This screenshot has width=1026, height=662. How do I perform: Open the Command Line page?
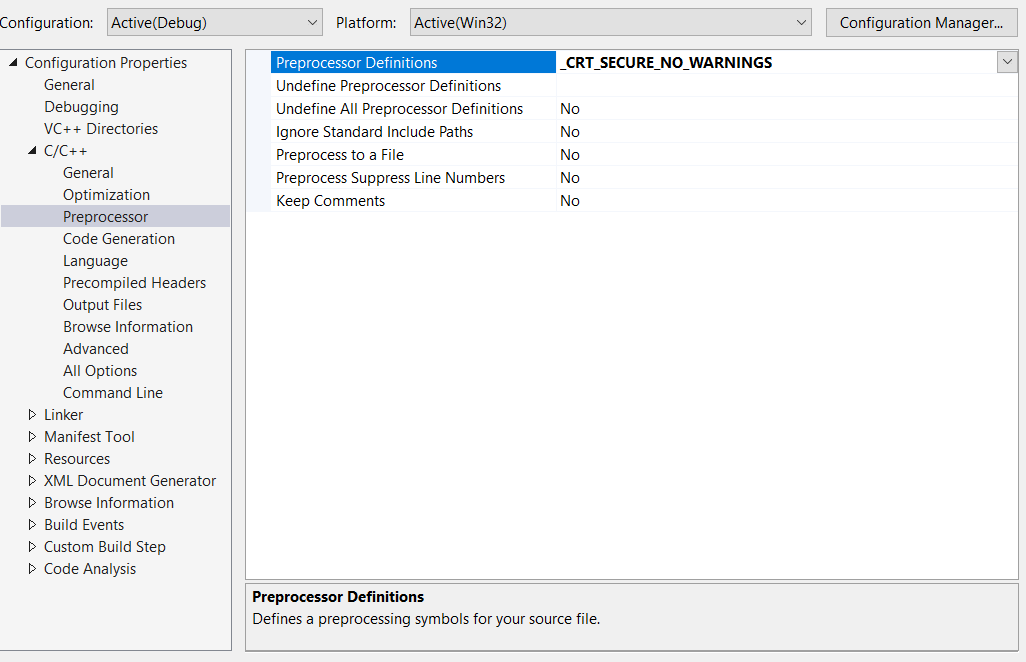112,392
